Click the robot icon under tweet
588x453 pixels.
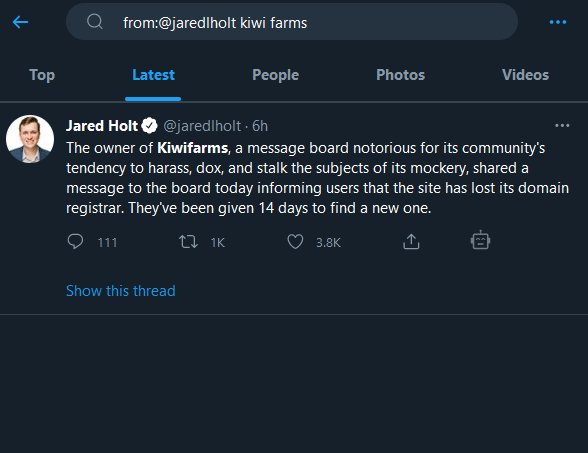click(x=480, y=240)
